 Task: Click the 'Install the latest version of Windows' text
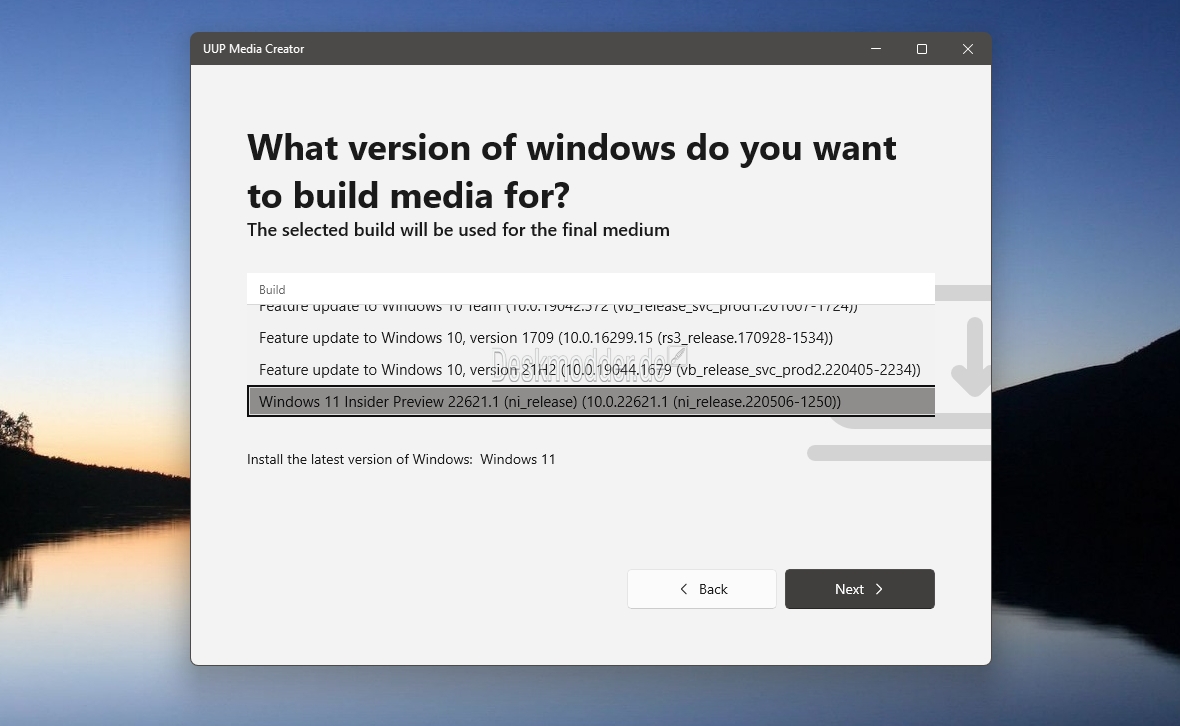point(401,459)
